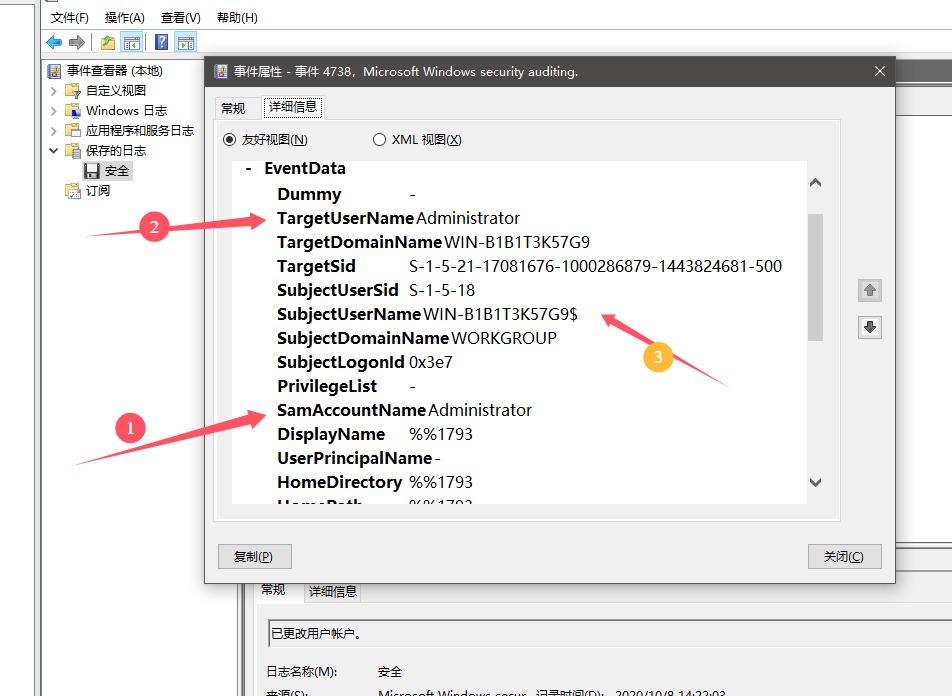Select the XML 视图 radio button
This screenshot has width=952, height=696.
tap(379, 140)
